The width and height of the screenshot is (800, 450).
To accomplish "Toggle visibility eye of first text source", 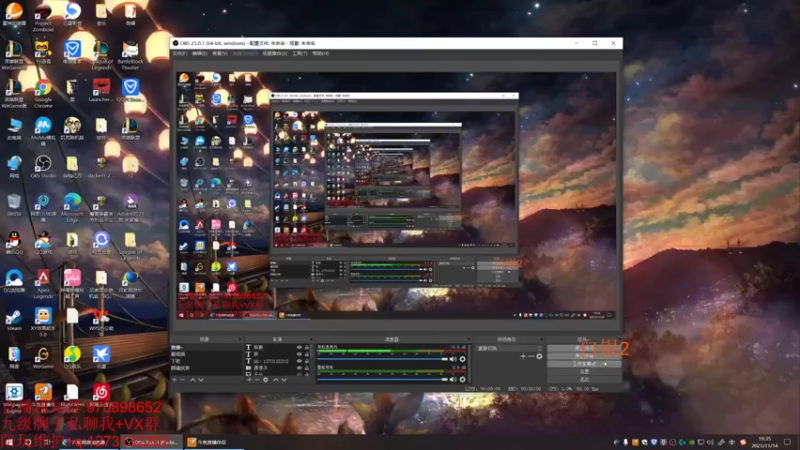I will click(299, 347).
